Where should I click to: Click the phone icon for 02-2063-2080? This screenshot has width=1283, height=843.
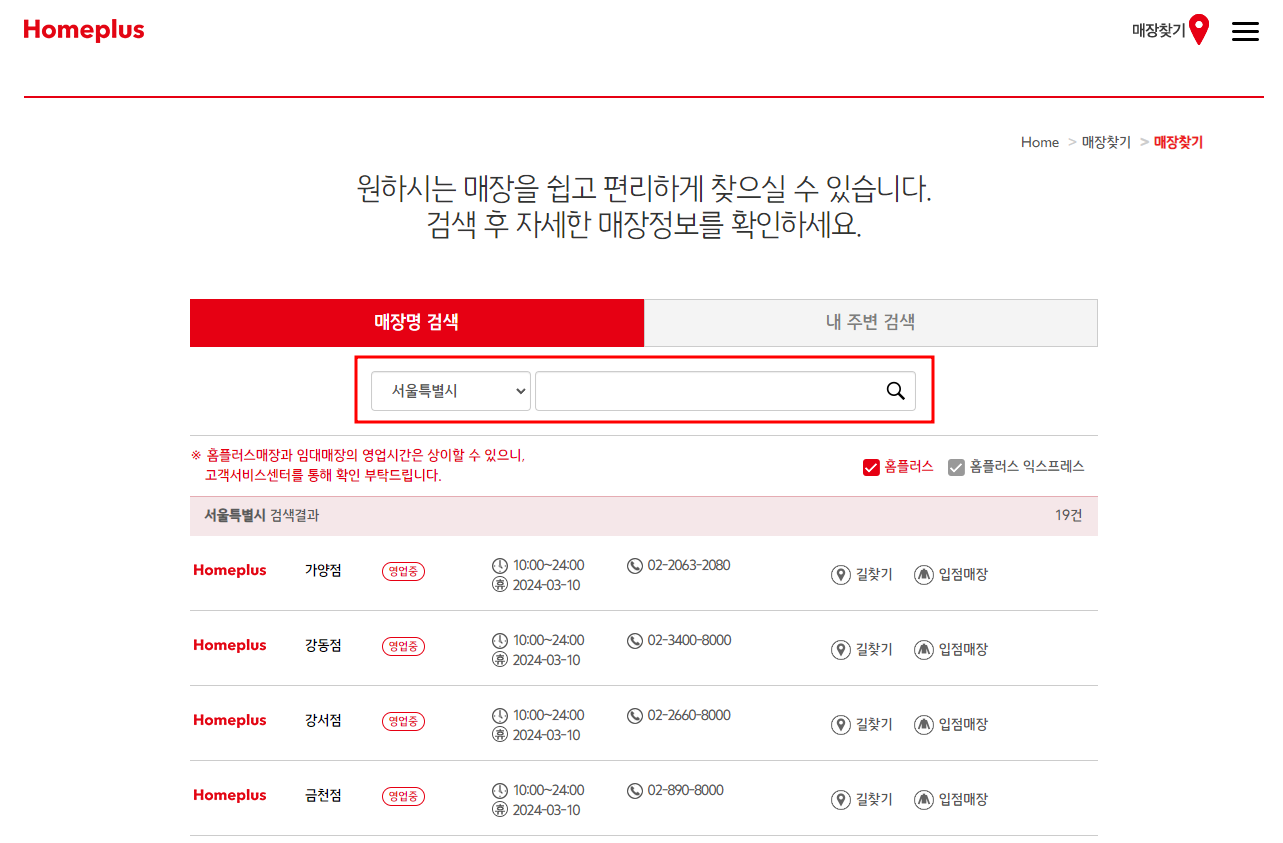[x=635, y=566]
